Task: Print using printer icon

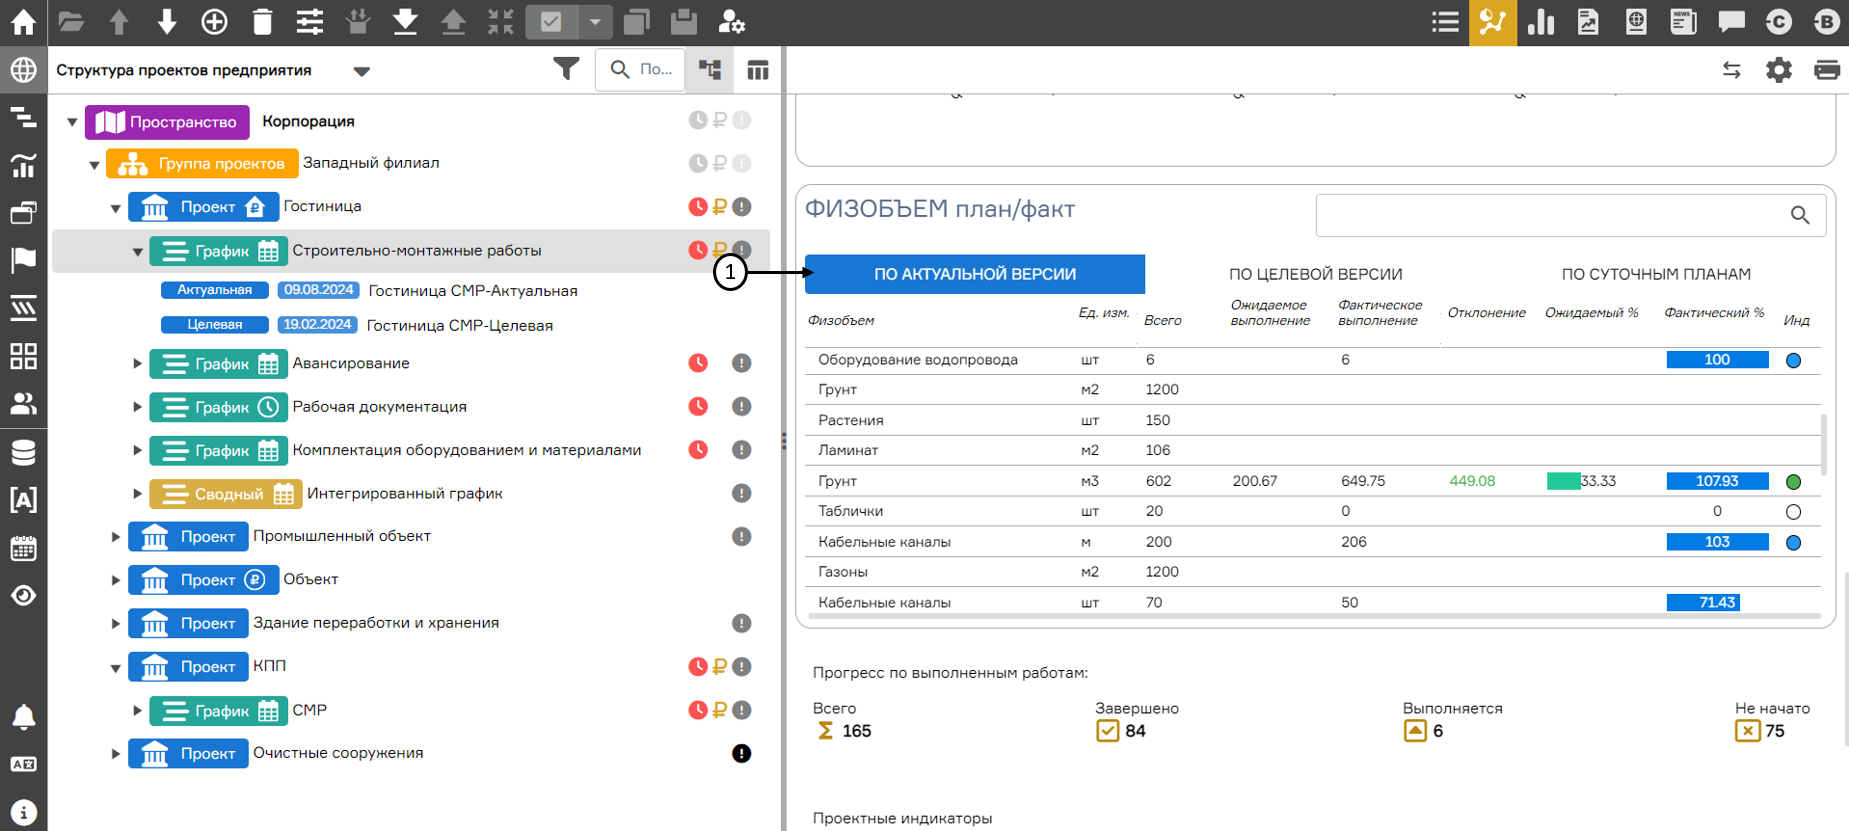Action: coord(1827,70)
